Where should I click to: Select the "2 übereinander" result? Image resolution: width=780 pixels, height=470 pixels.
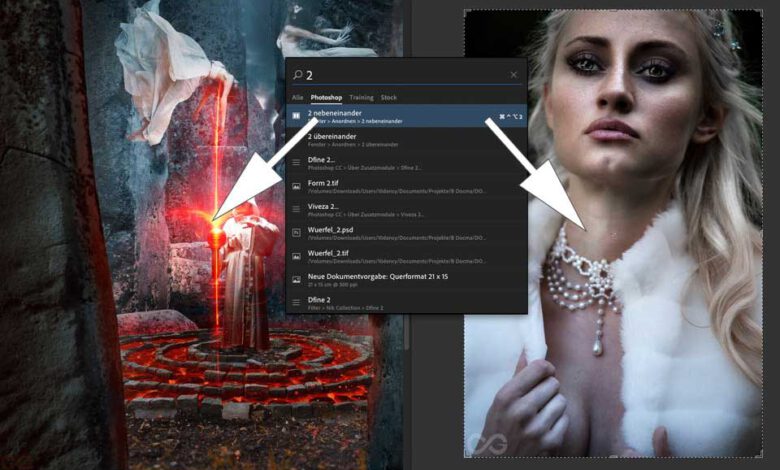point(406,140)
